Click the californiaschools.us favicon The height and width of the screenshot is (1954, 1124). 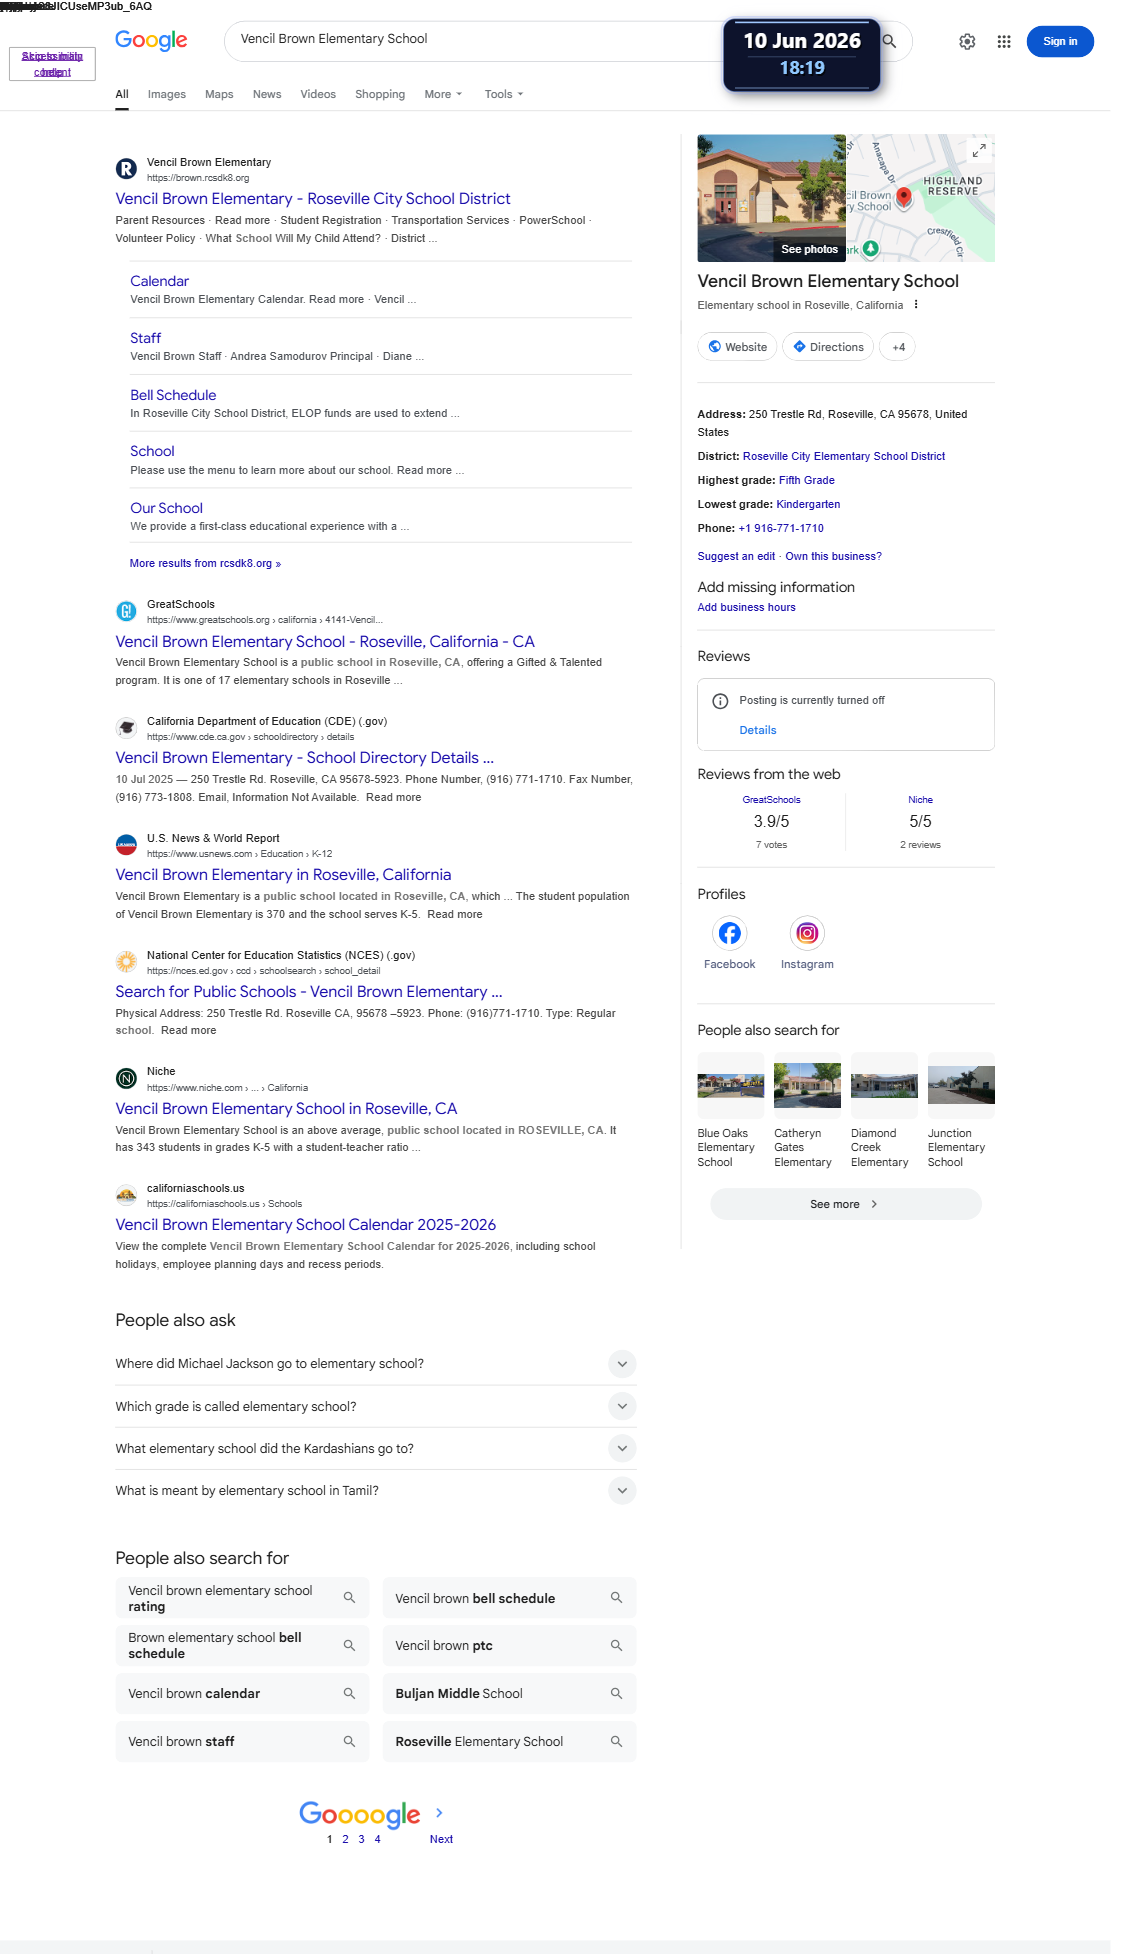coord(126,1195)
